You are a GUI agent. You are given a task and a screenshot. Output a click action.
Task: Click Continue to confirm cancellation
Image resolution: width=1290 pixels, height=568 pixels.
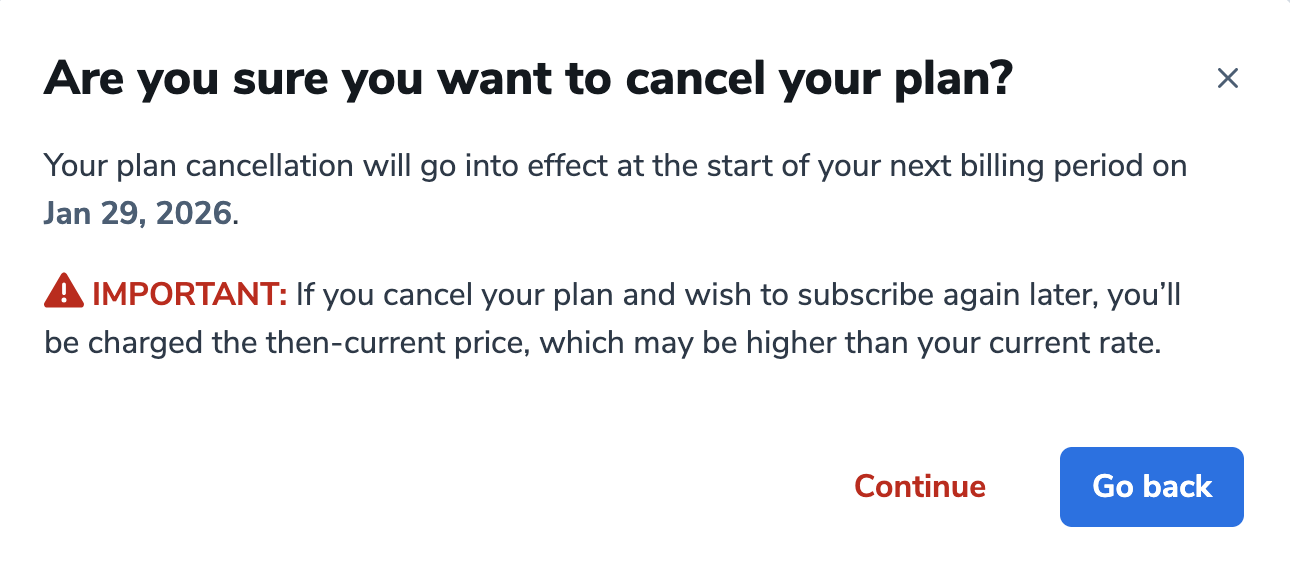coord(919,487)
